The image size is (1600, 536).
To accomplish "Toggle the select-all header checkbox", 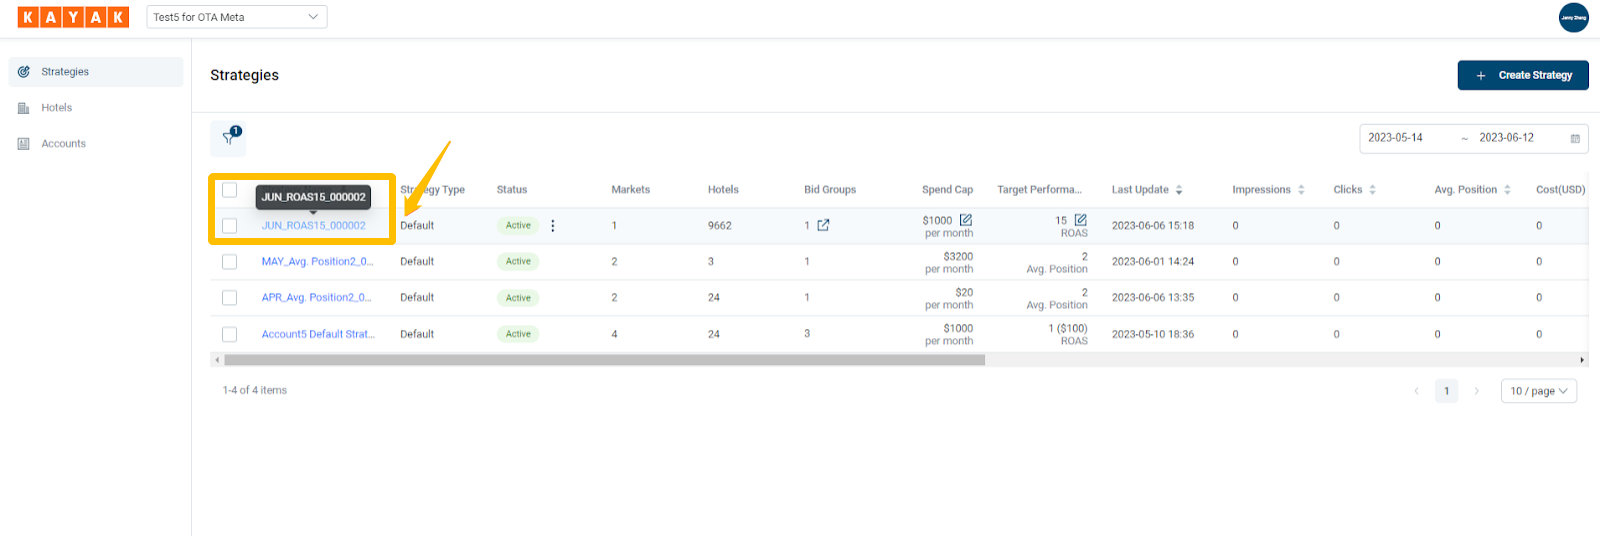I will pos(230,190).
